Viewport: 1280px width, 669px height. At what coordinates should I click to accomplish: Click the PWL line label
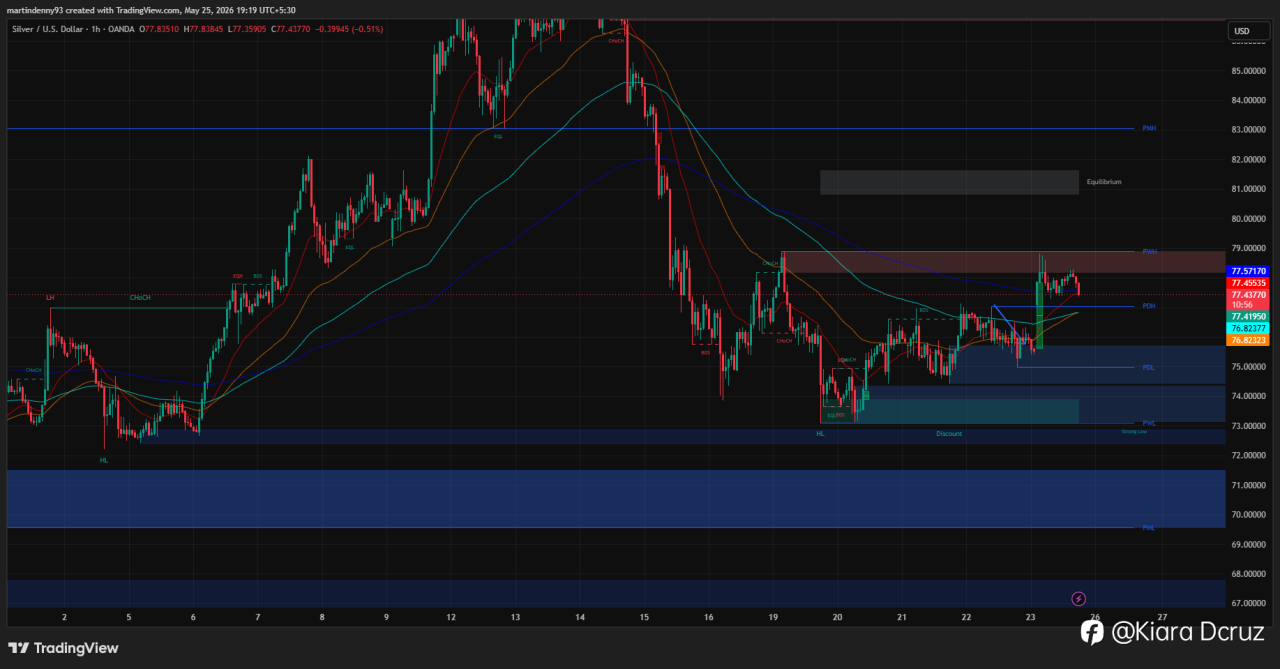[1149, 423]
